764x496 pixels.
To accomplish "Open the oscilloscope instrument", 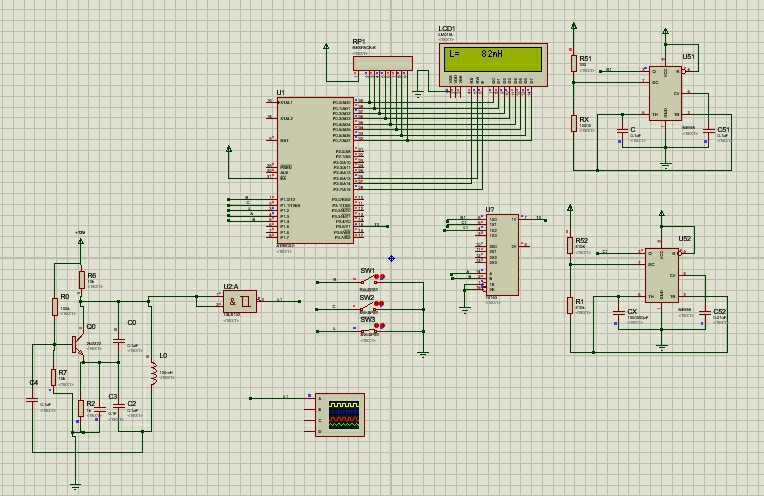I will coord(340,415).
